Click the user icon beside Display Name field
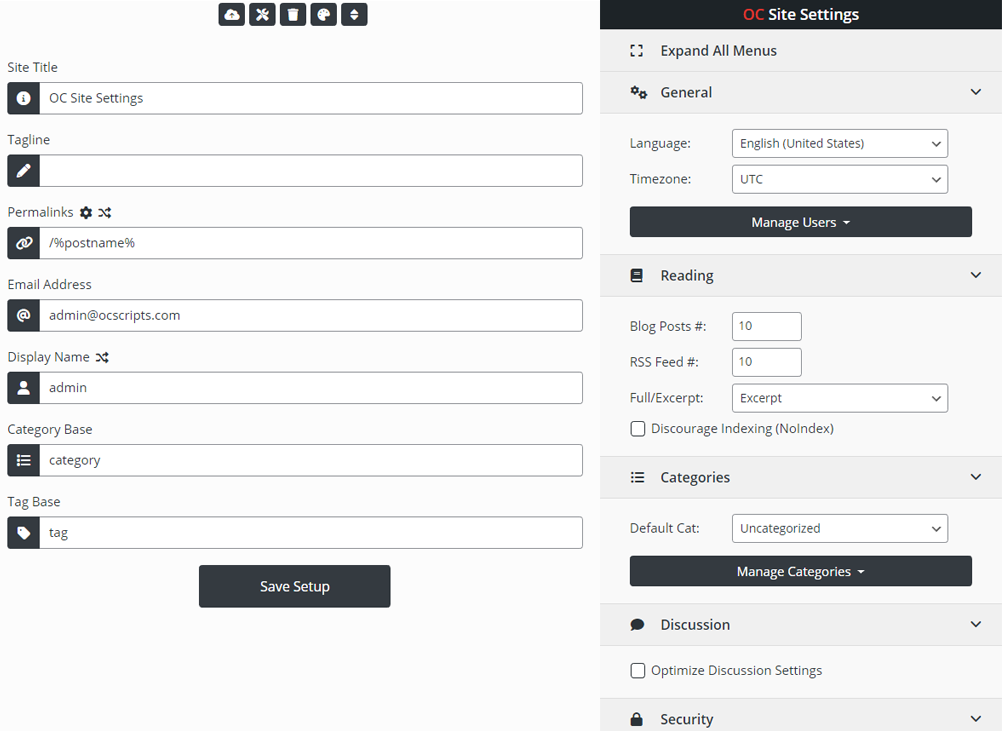The image size is (1002, 731). [24, 388]
